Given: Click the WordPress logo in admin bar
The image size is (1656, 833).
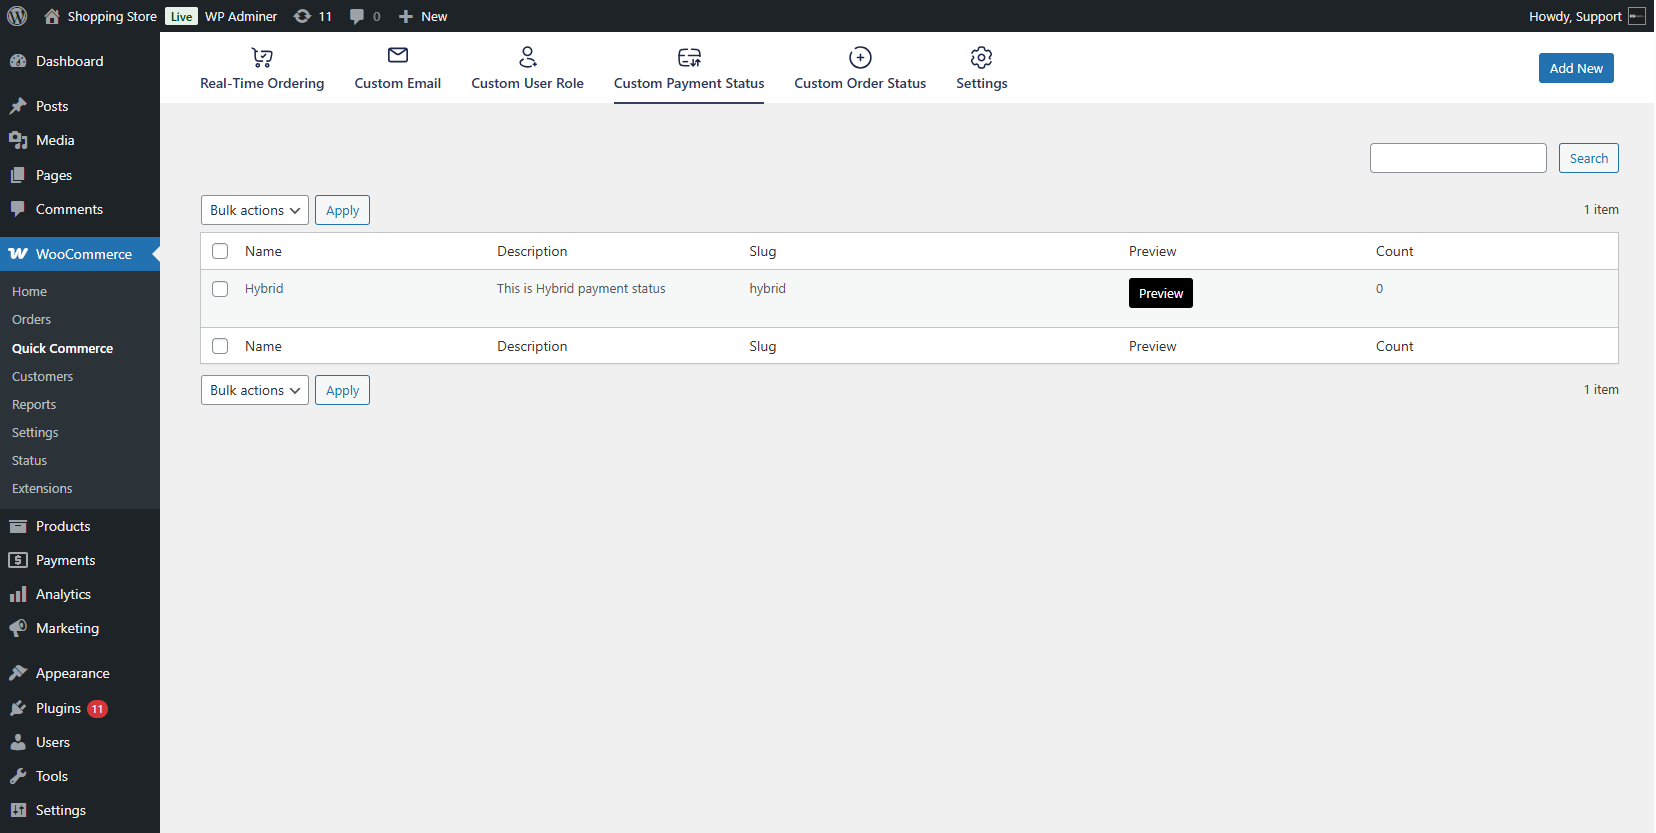Looking at the screenshot, I should click(x=17, y=16).
